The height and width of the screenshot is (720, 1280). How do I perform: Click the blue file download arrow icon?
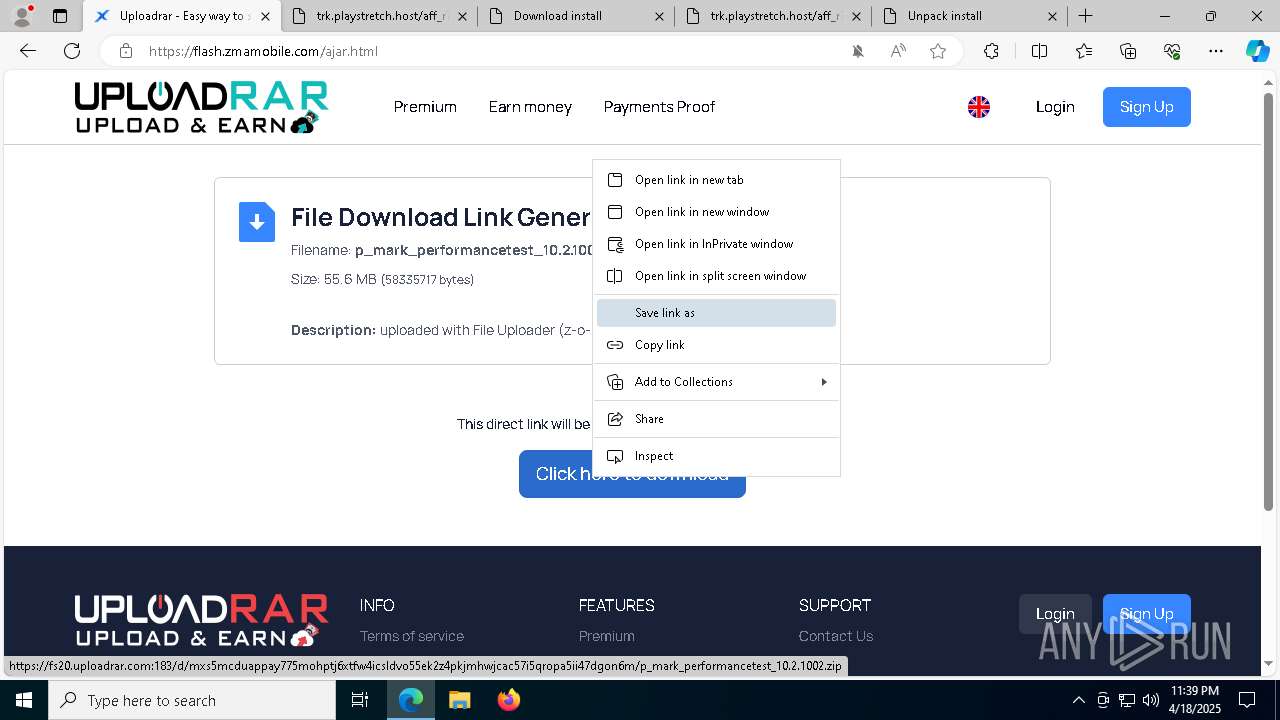[x=257, y=222]
